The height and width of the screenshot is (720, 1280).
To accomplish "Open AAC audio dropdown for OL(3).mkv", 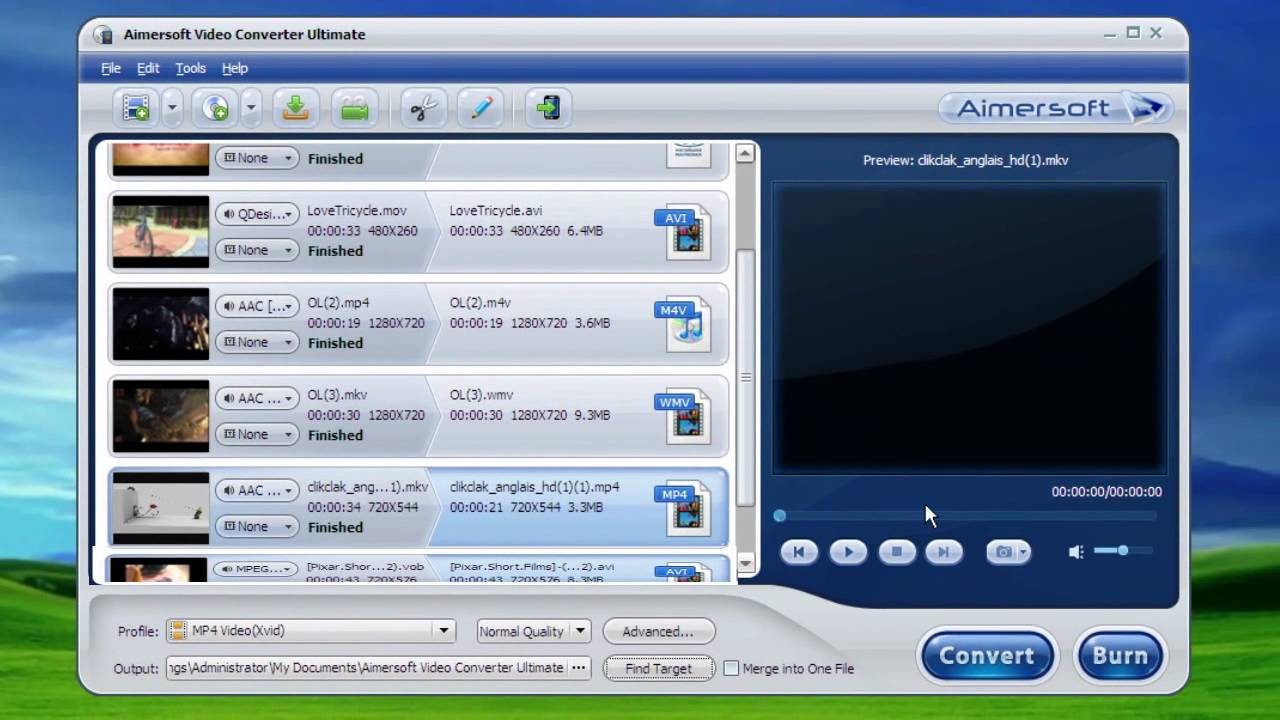I will coord(257,398).
